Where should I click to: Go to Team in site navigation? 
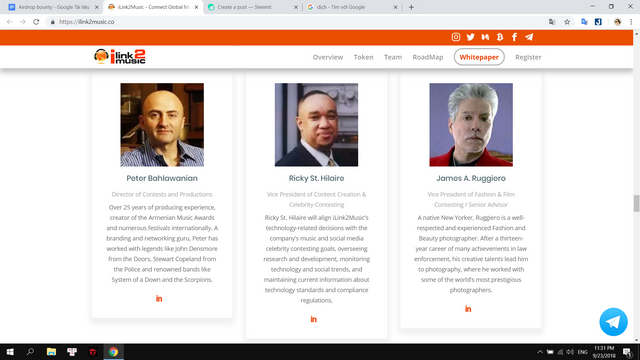point(393,57)
